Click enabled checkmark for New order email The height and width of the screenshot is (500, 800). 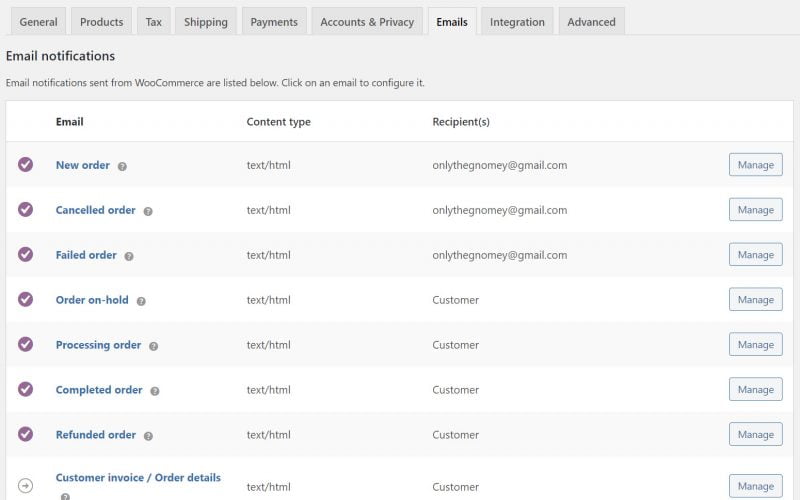26,165
